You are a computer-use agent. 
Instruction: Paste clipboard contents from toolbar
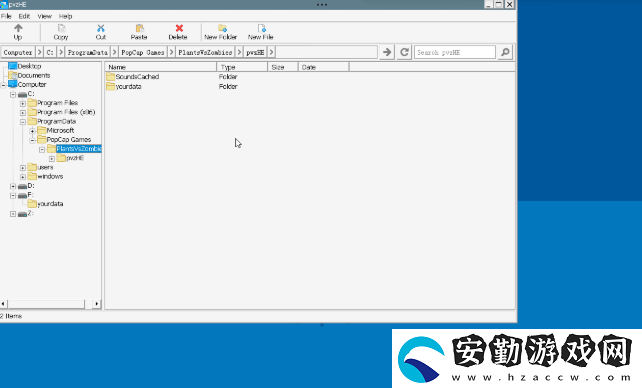[139, 32]
